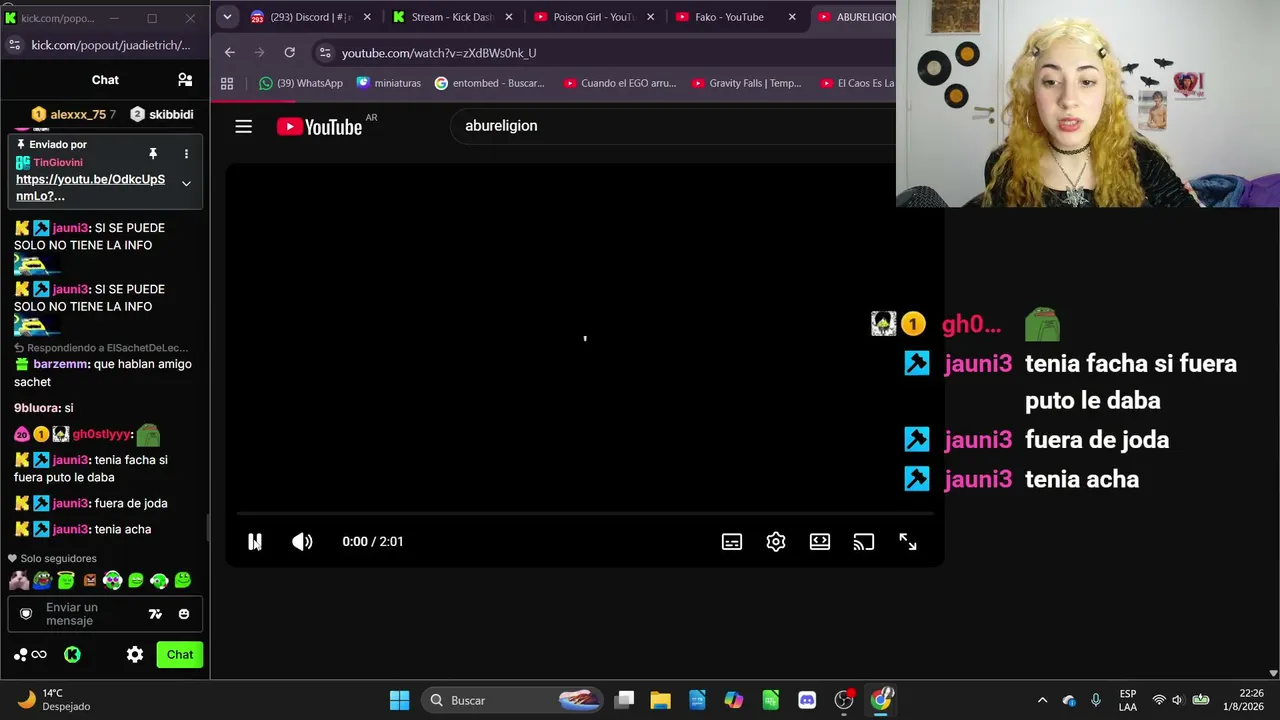Switch to the Fako - YouTube tab
This screenshot has width=1280, height=720.
click(x=735, y=17)
